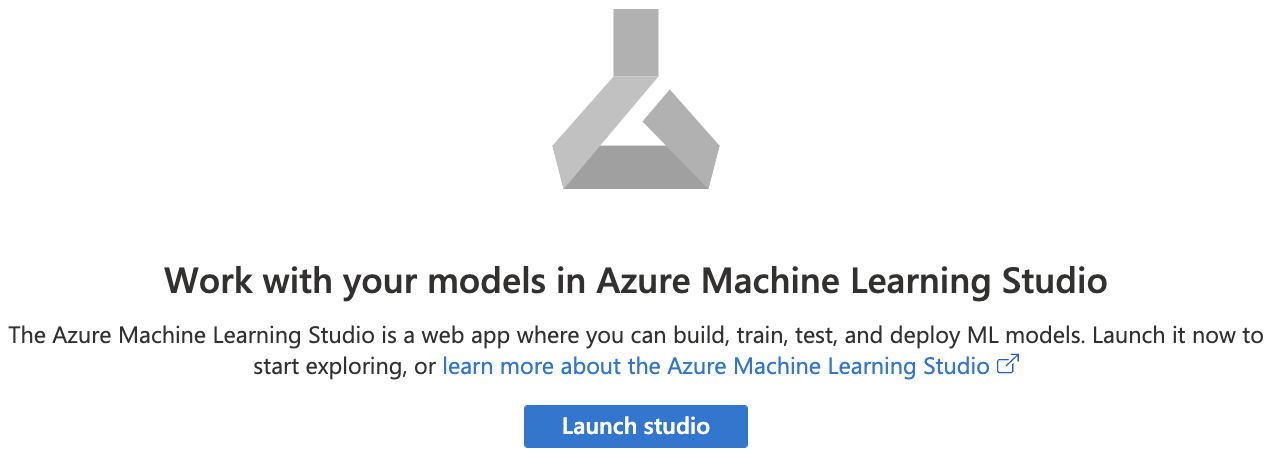Open the learn more about Azure Machine Learning Studio link
This screenshot has height=454, width=1268.
[715, 366]
